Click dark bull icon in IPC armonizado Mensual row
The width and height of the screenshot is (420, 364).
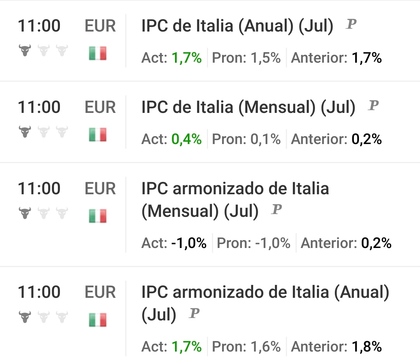25,213
